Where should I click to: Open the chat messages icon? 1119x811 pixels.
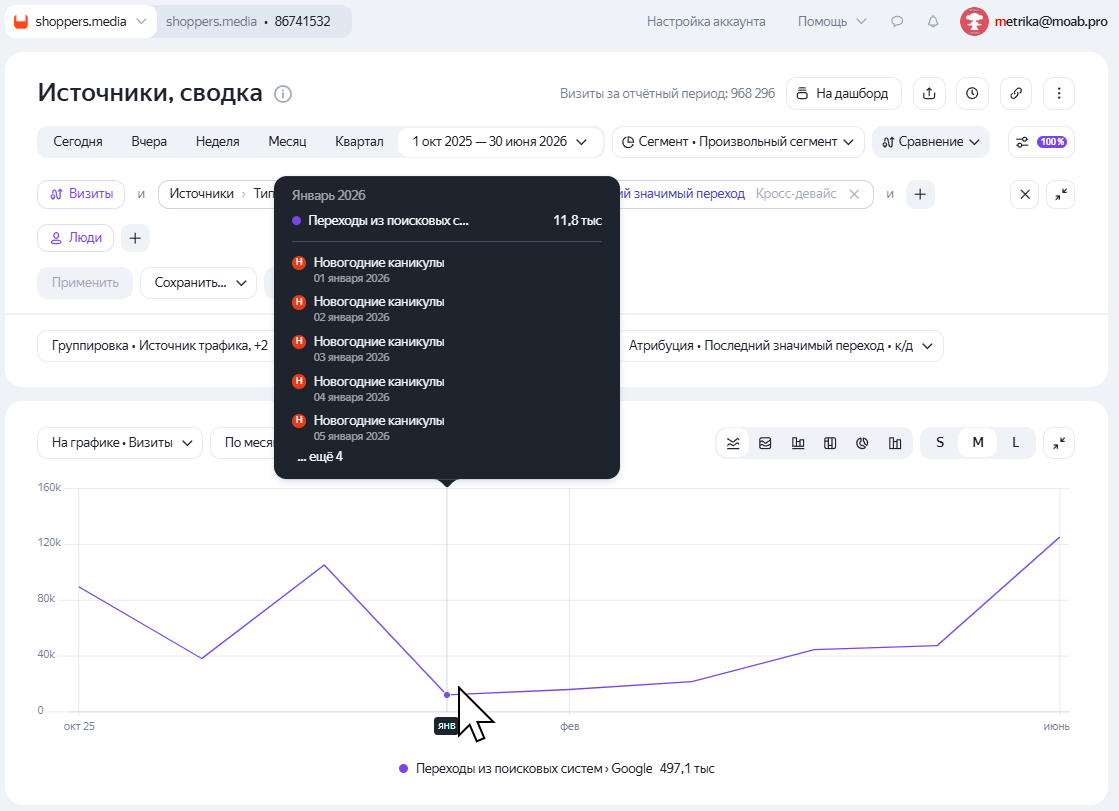tap(897, 21)
